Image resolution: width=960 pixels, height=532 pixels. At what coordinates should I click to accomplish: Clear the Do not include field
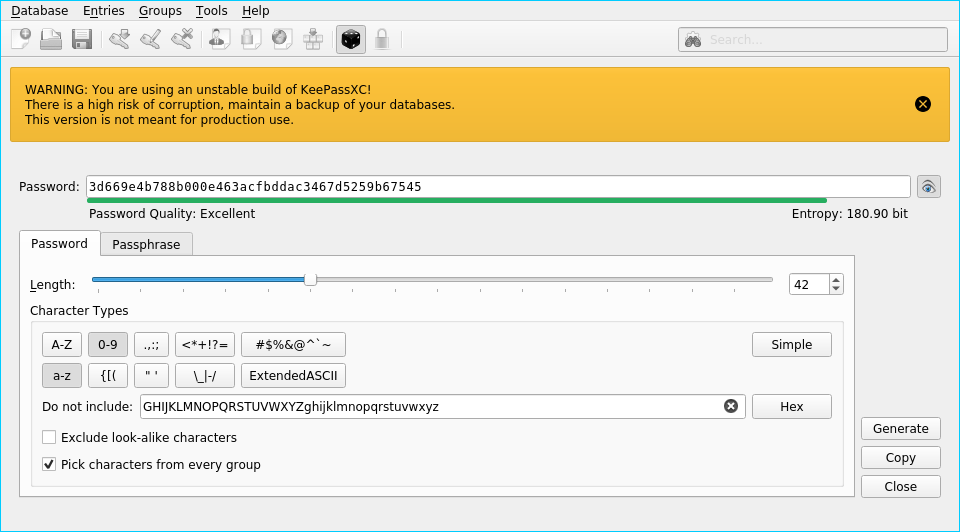click(x=730, y=406)
